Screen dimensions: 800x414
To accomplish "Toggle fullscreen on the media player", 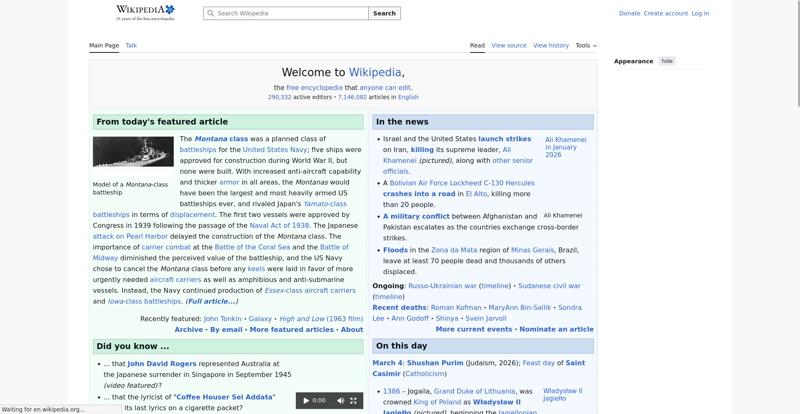I will (x=353, y=400).
